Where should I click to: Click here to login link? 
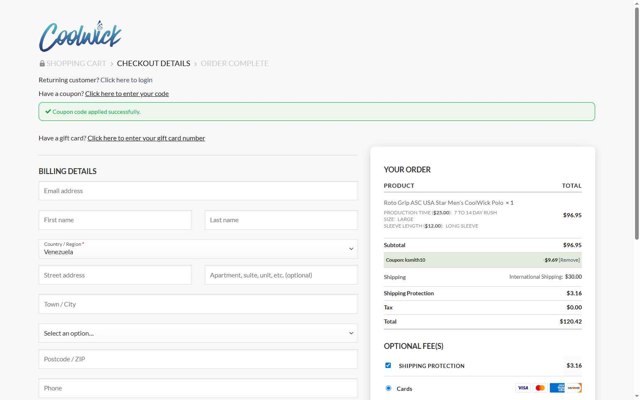pyautogui.click(x=127, y=80)
